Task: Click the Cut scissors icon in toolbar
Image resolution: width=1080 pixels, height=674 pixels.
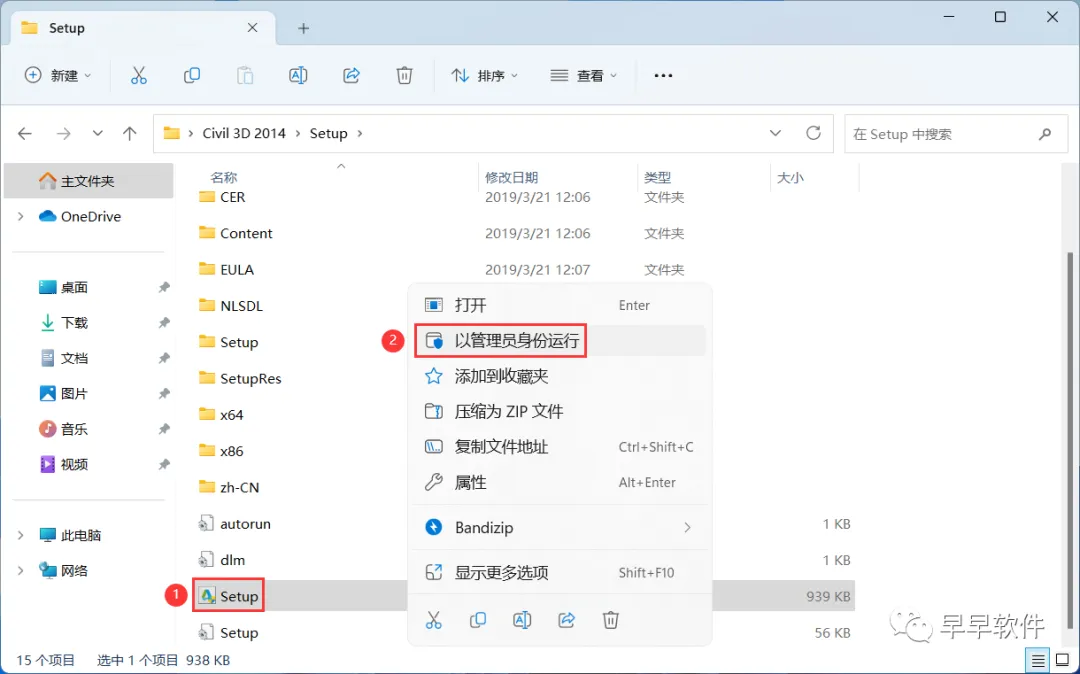Action: click(x=138, y=76)
